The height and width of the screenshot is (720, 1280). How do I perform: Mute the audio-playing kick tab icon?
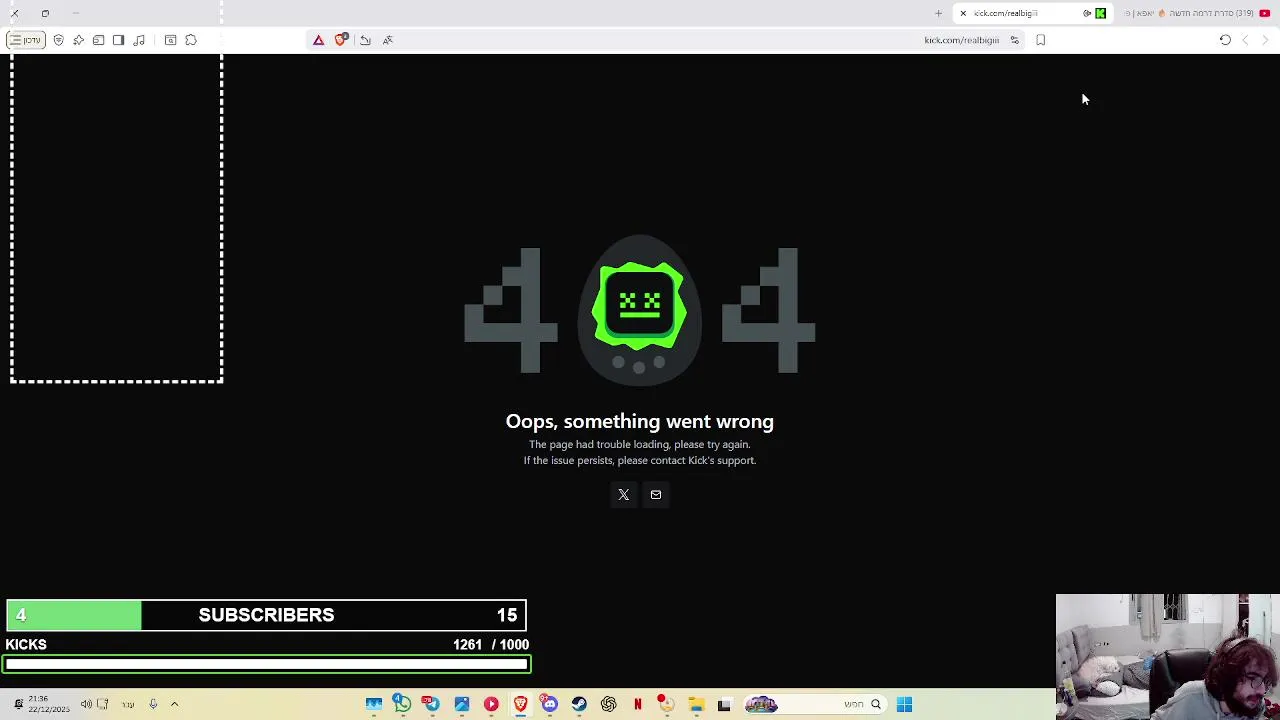(x=1087, y=13)
